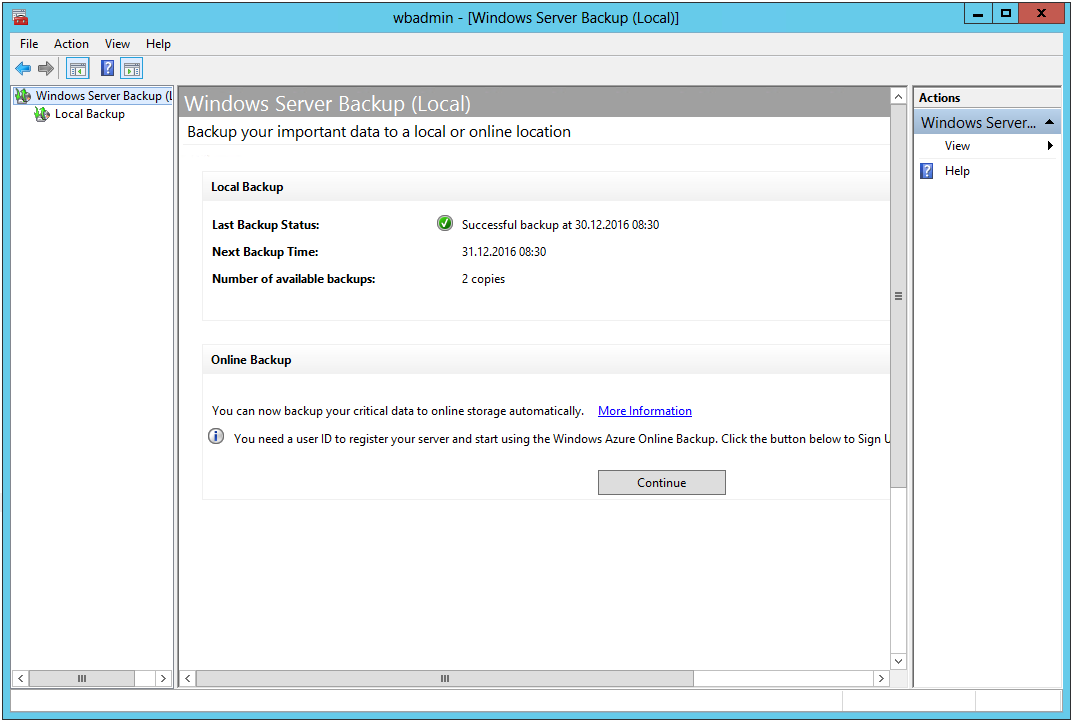Click the next backup time 31.12.2016 08:30
The width and height of the screenshot is (1072, 723).
coord(504,251)
